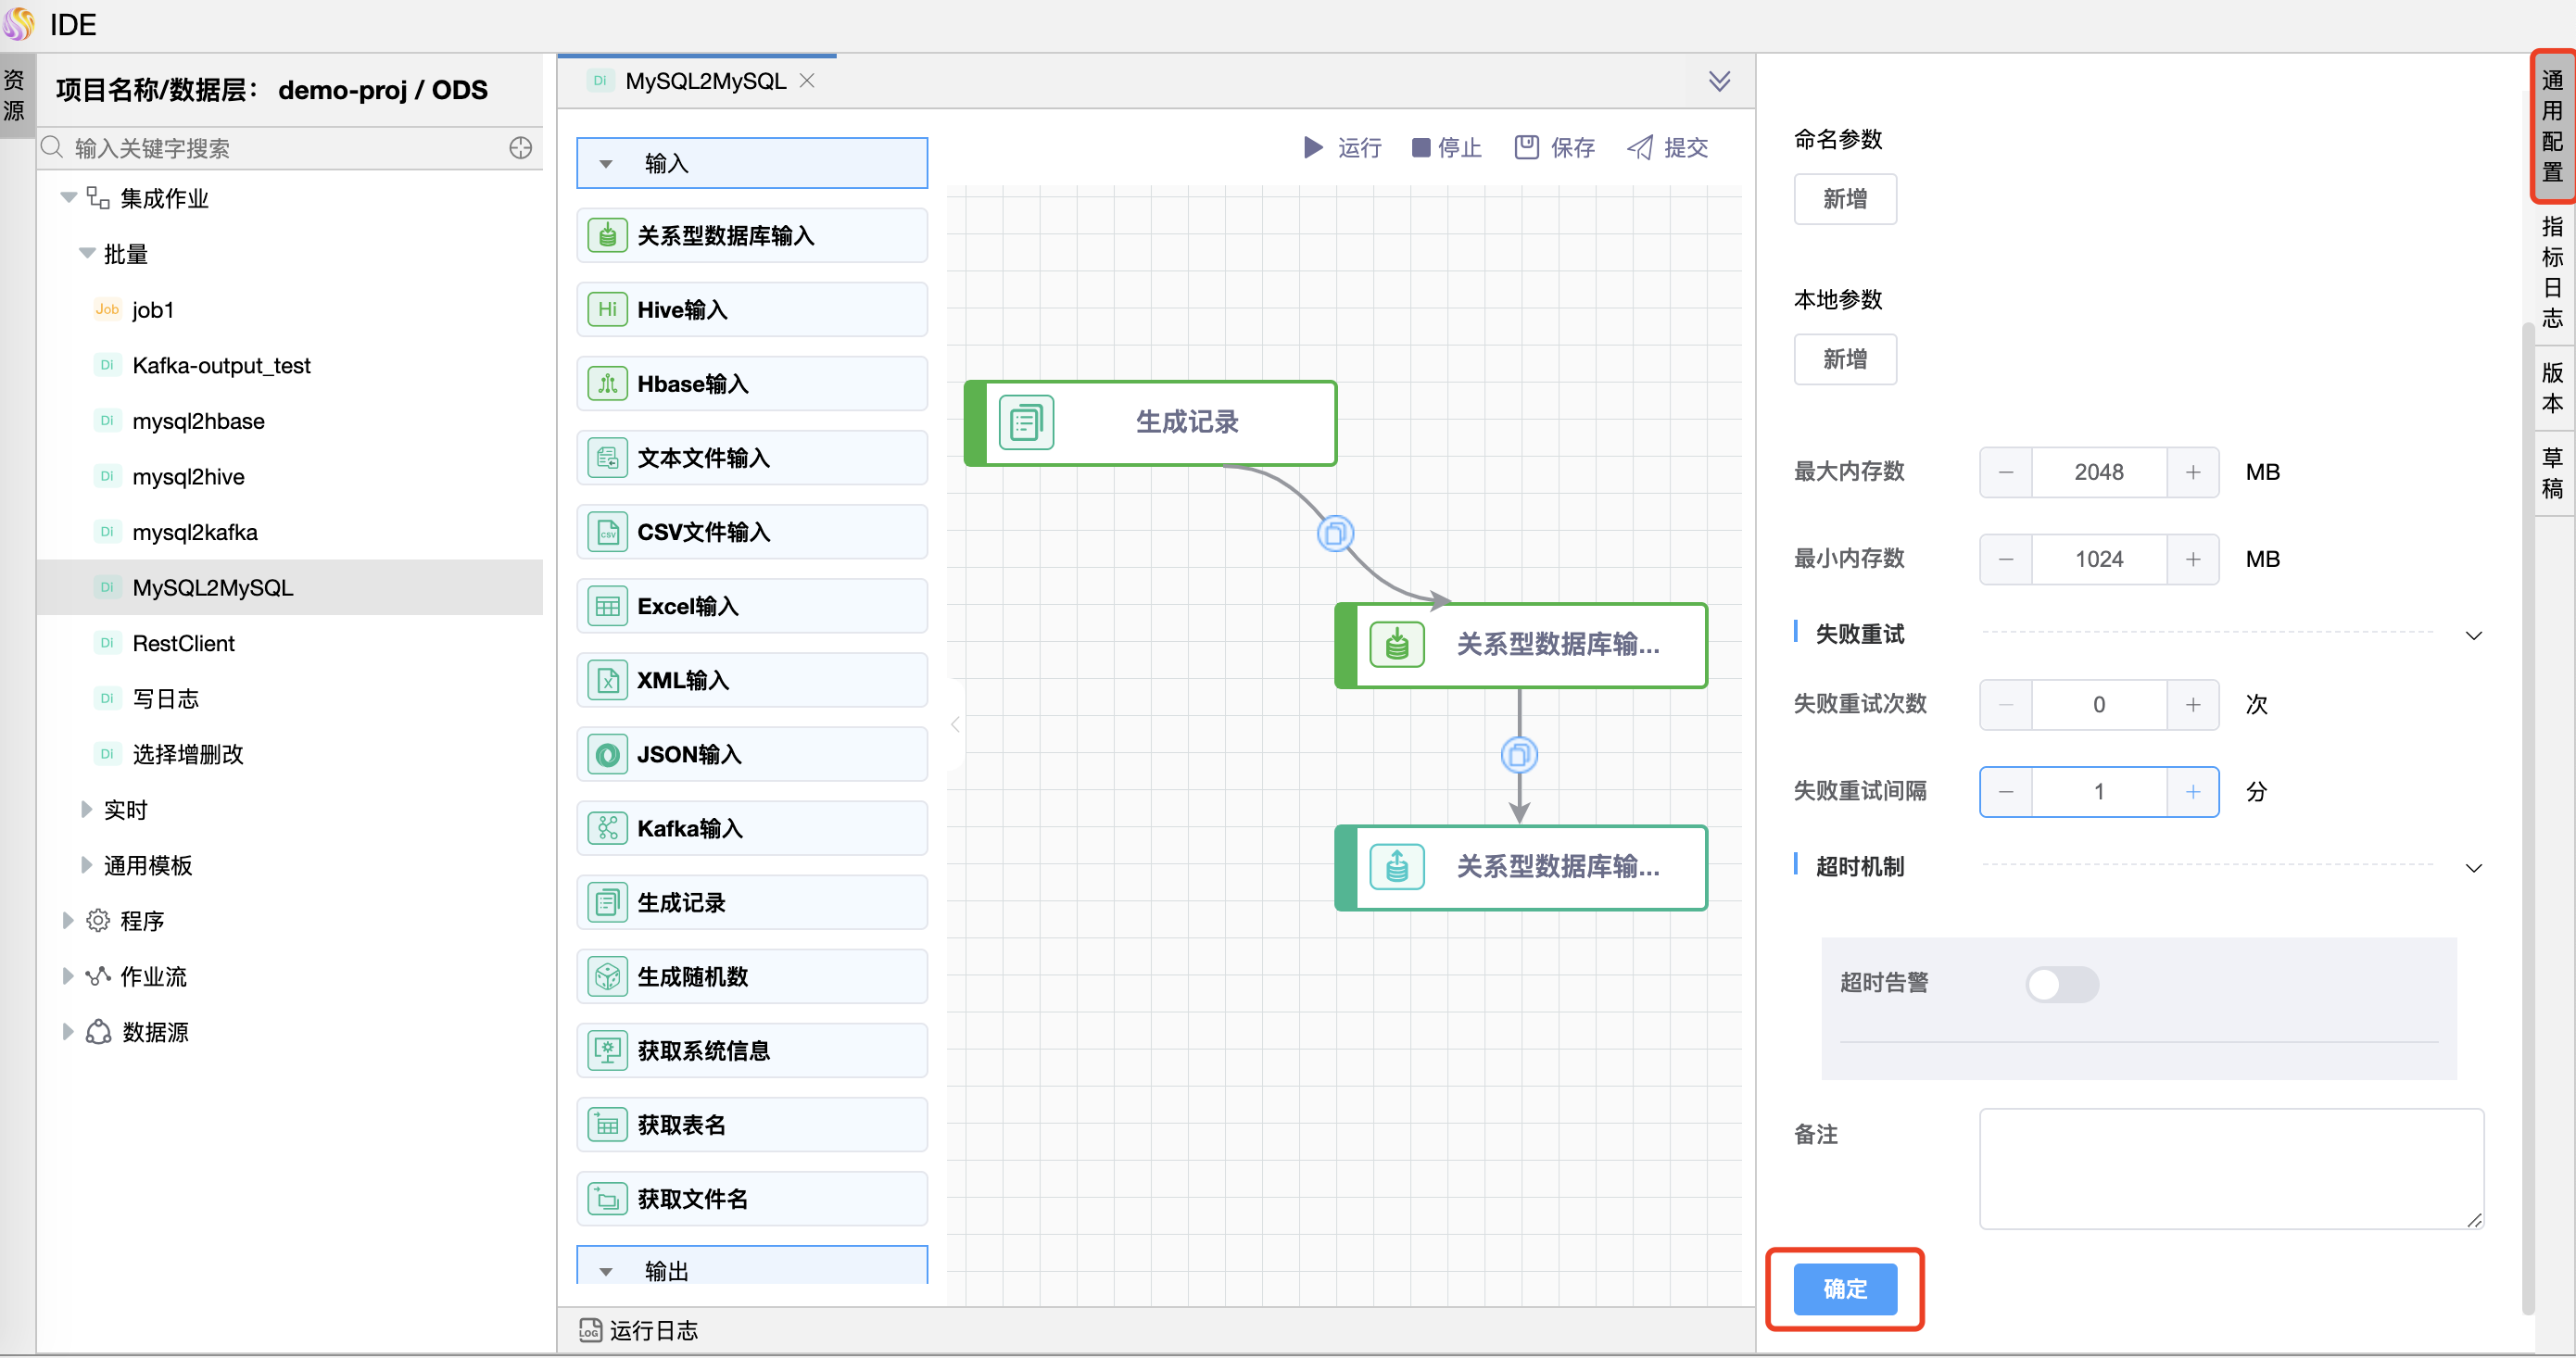Click the 确定 confirm button
This screenshot has height=1358, width=2576.
click(1844, 1289)
